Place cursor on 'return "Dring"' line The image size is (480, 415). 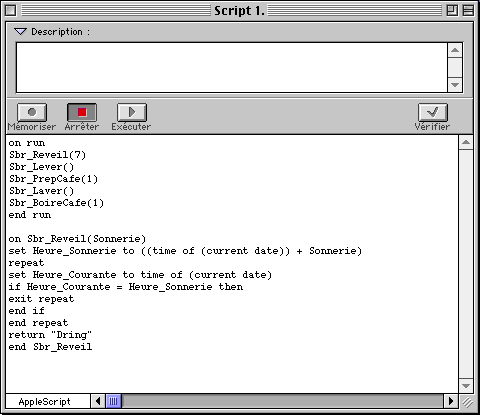(x=50, y=335)
